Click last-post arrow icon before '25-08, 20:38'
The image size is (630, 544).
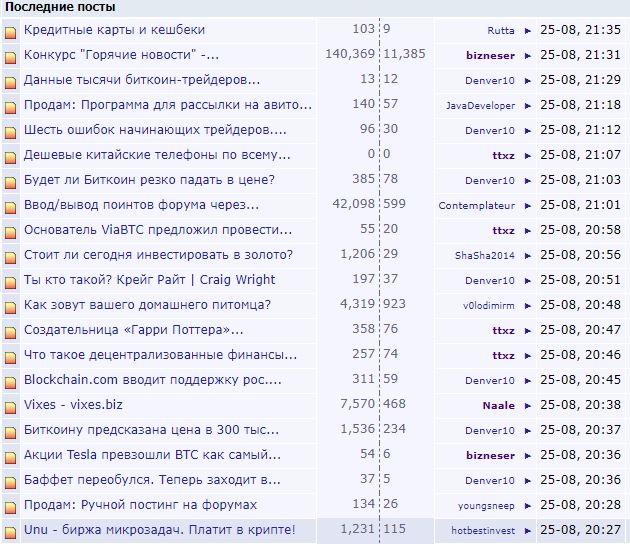pyautogui.click(x=528, y=406)
